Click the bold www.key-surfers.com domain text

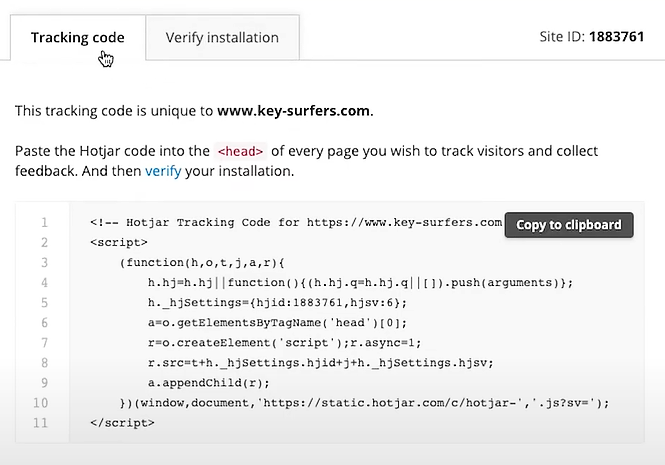tap(293, 111)
